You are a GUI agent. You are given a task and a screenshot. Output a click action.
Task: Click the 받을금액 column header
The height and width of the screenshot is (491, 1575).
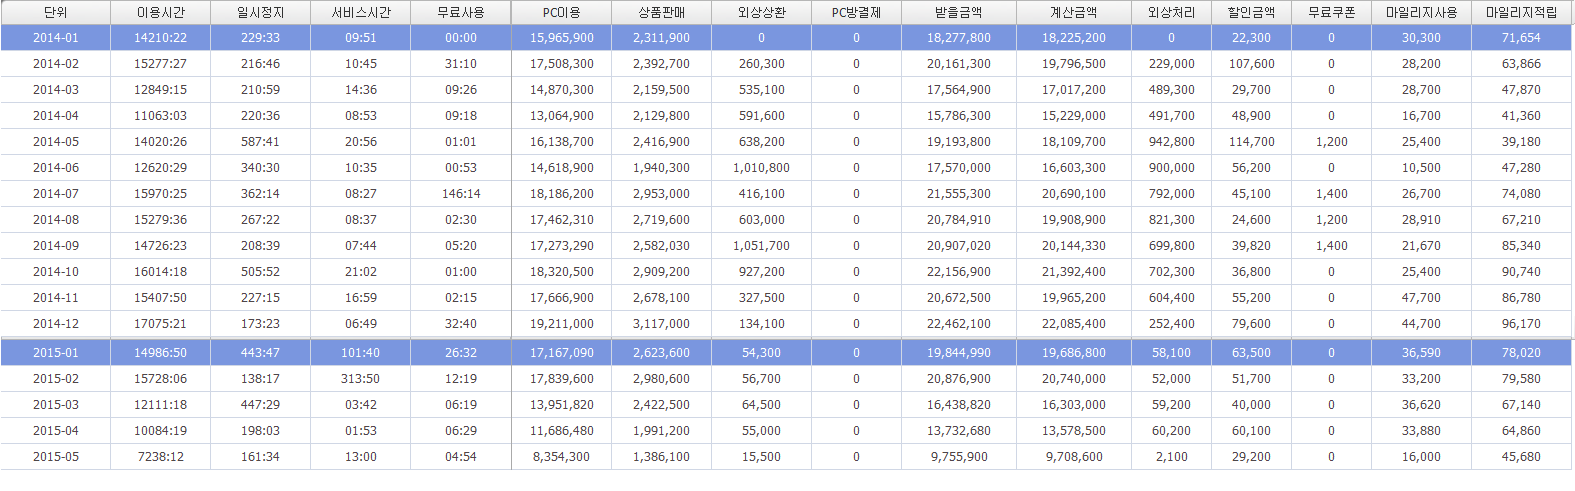coord(959,13)
